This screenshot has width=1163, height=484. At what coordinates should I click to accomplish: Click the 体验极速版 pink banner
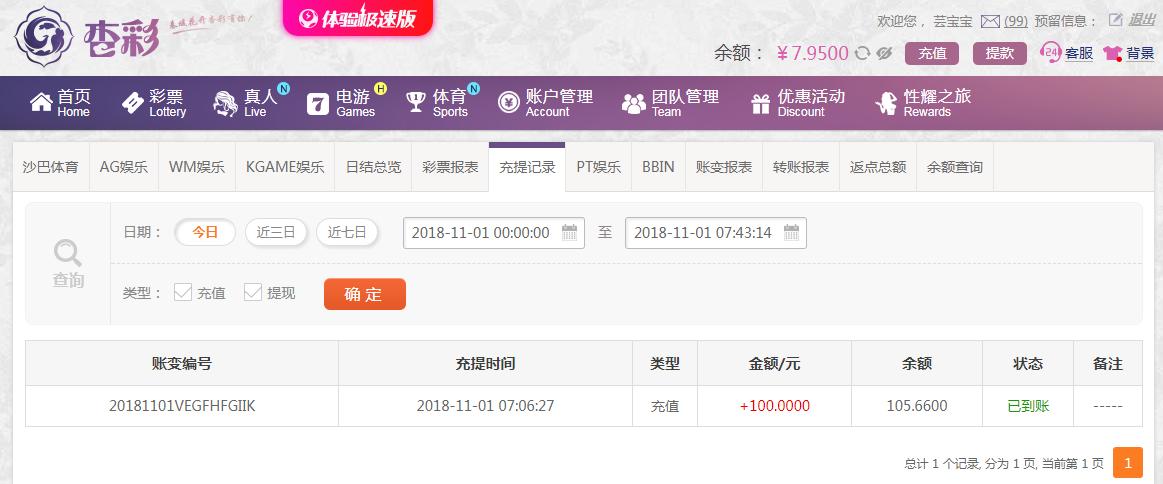click(358, 18)
